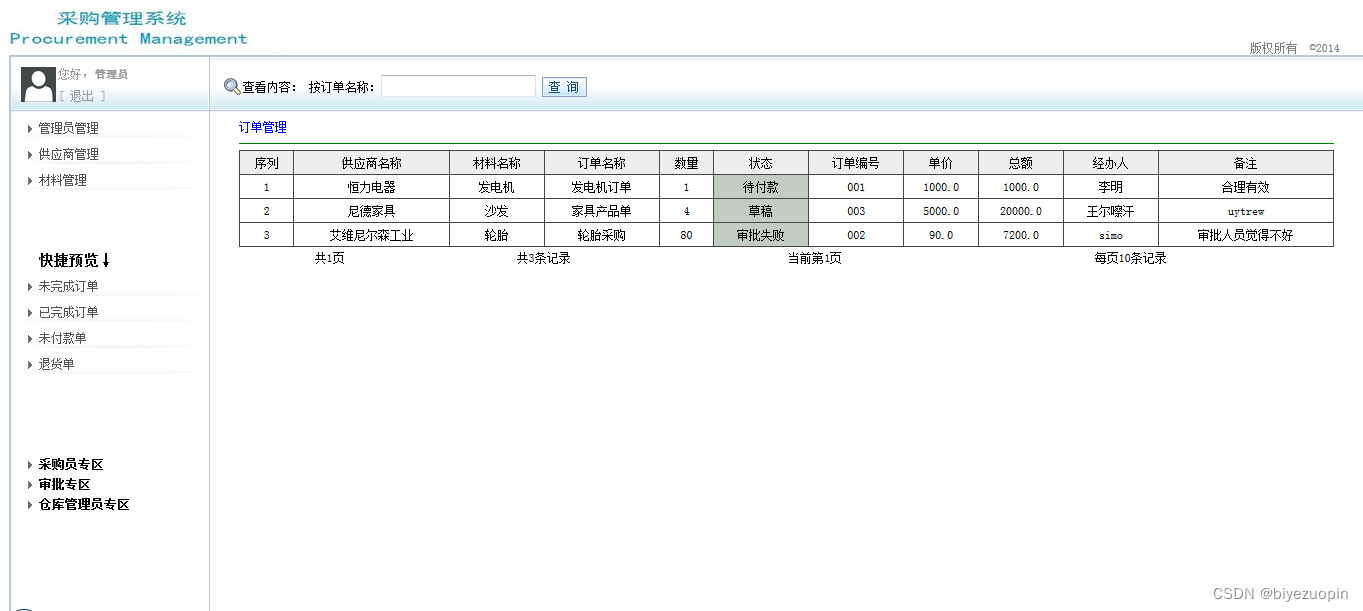Click the 供应商名称 column header
Viewport: 1363px width, 611px height.
[x=372, y=163]
